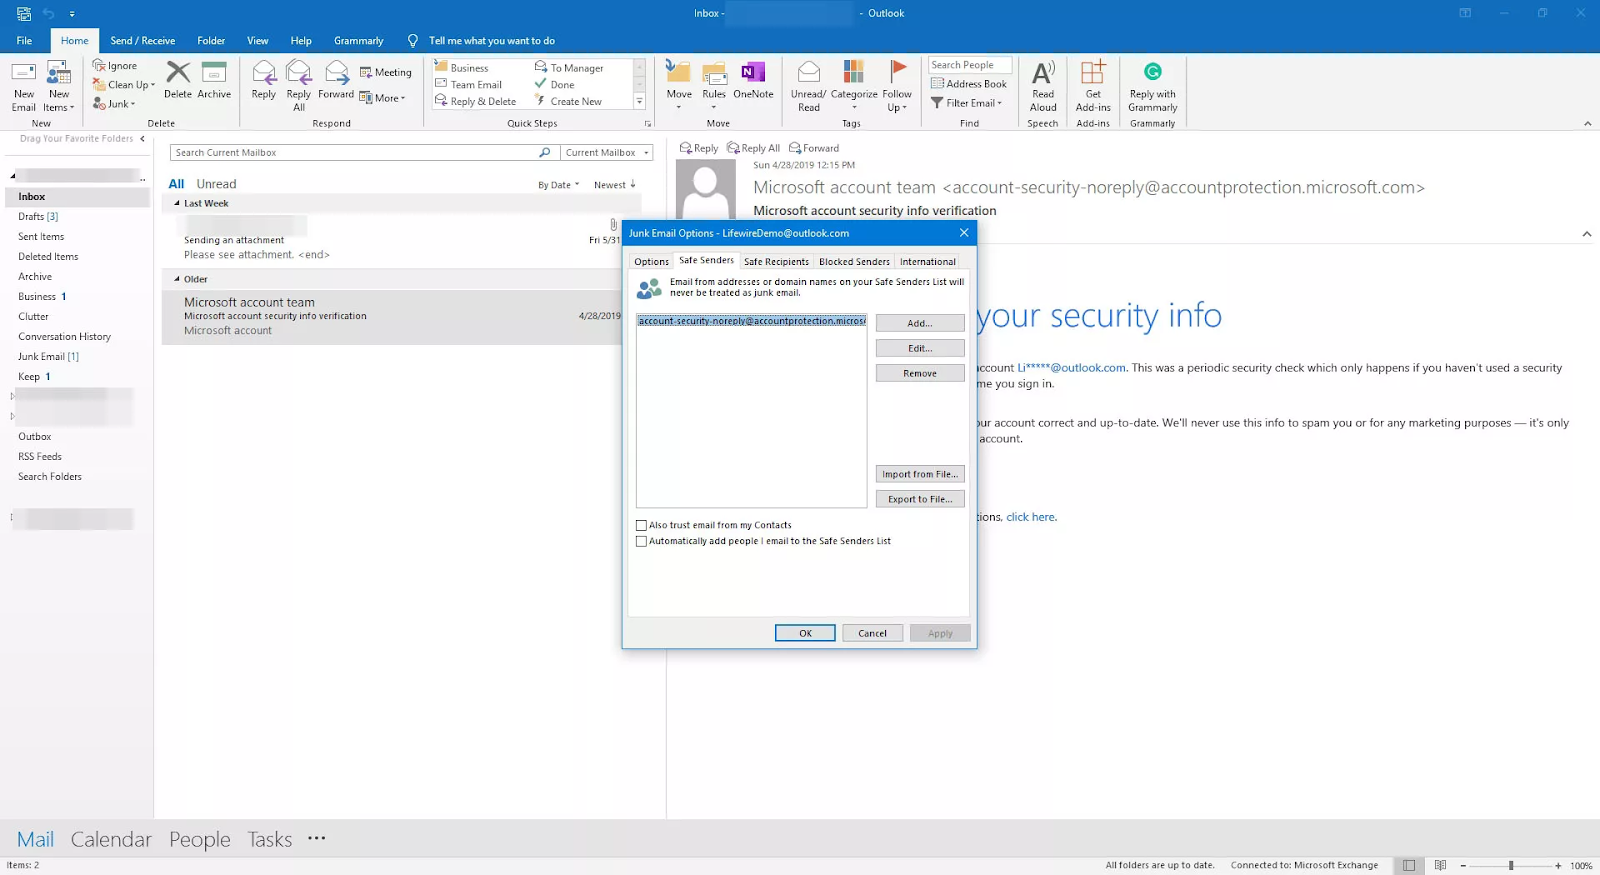Image resolution: width=1600 pixels, height=875 pixels.
Task: Follow the click here link
Action: 1031,517
